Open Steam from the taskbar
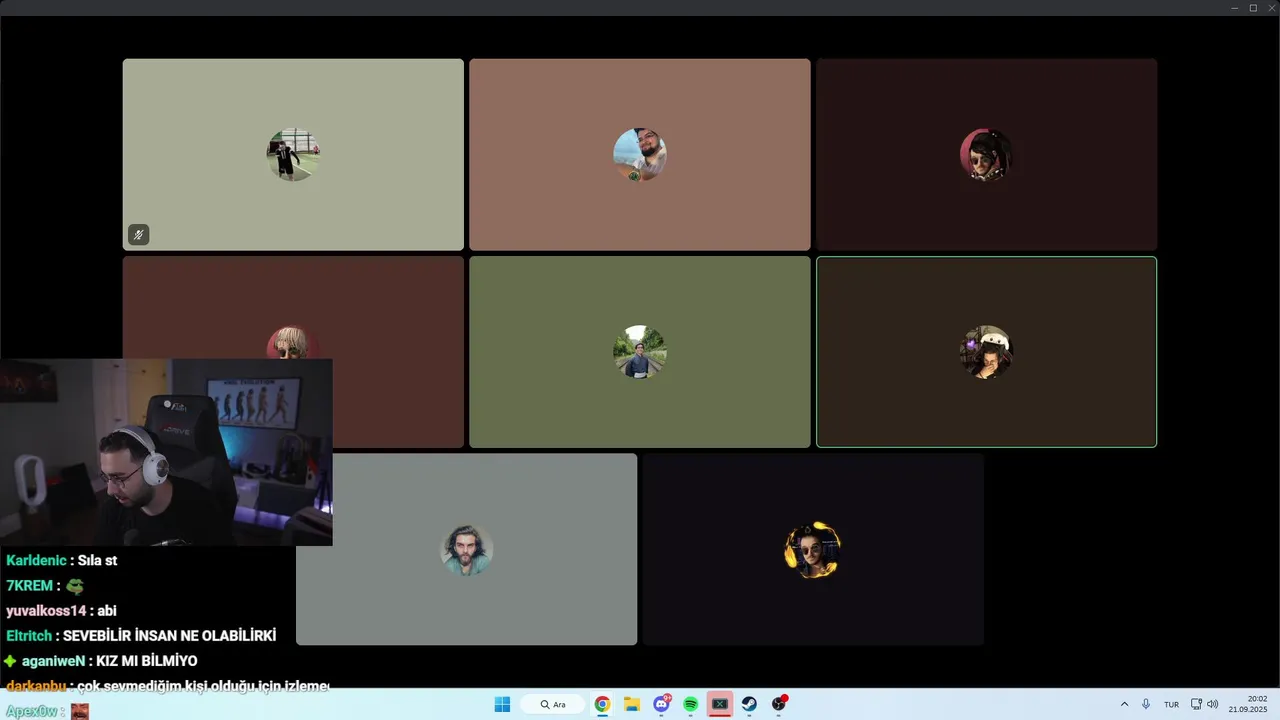1280x720 pixels. coord(749,704)
